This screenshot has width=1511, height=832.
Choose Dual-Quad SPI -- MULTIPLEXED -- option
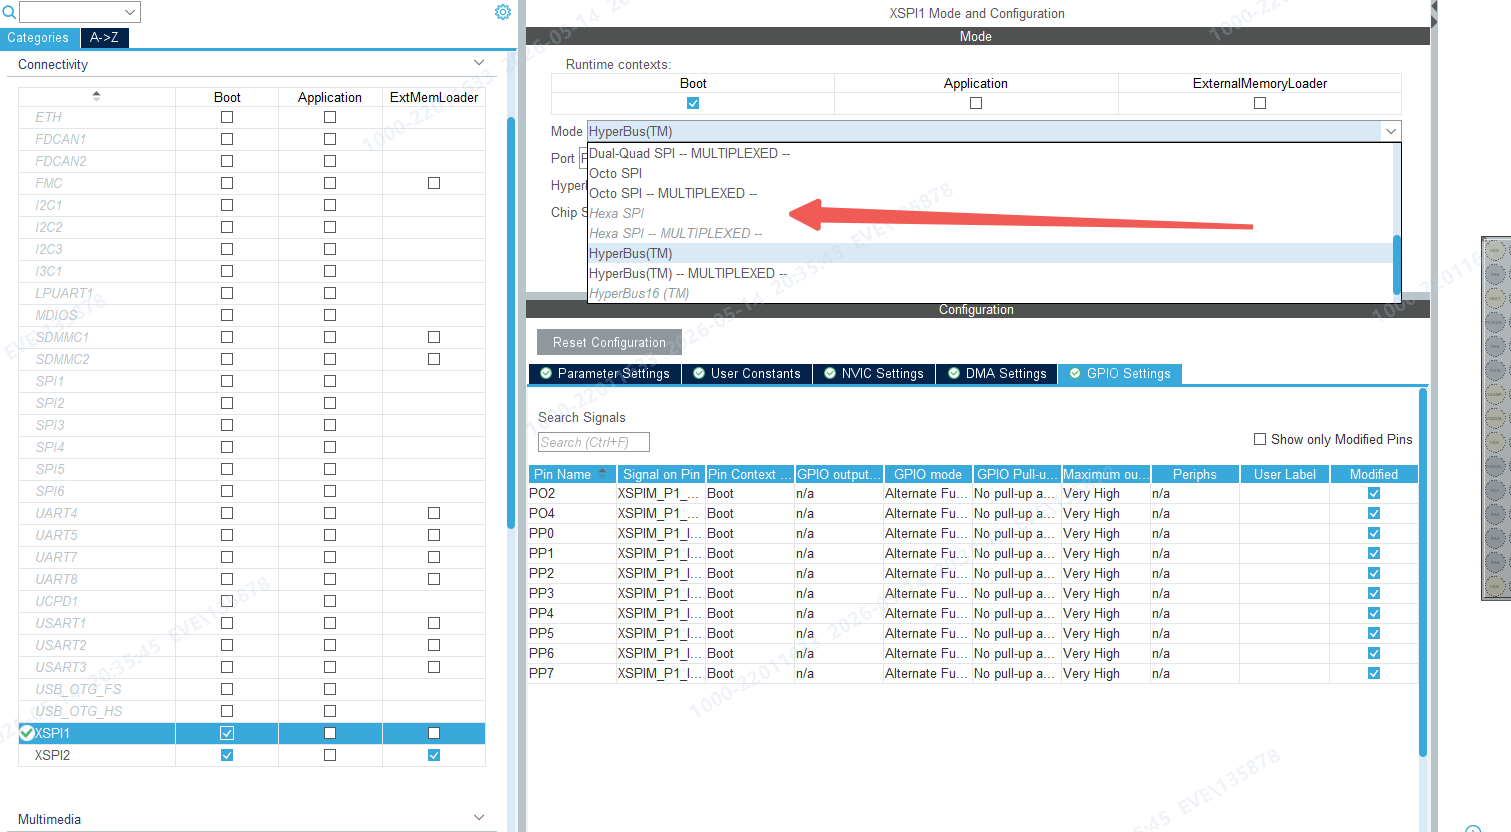pos(689,153)
